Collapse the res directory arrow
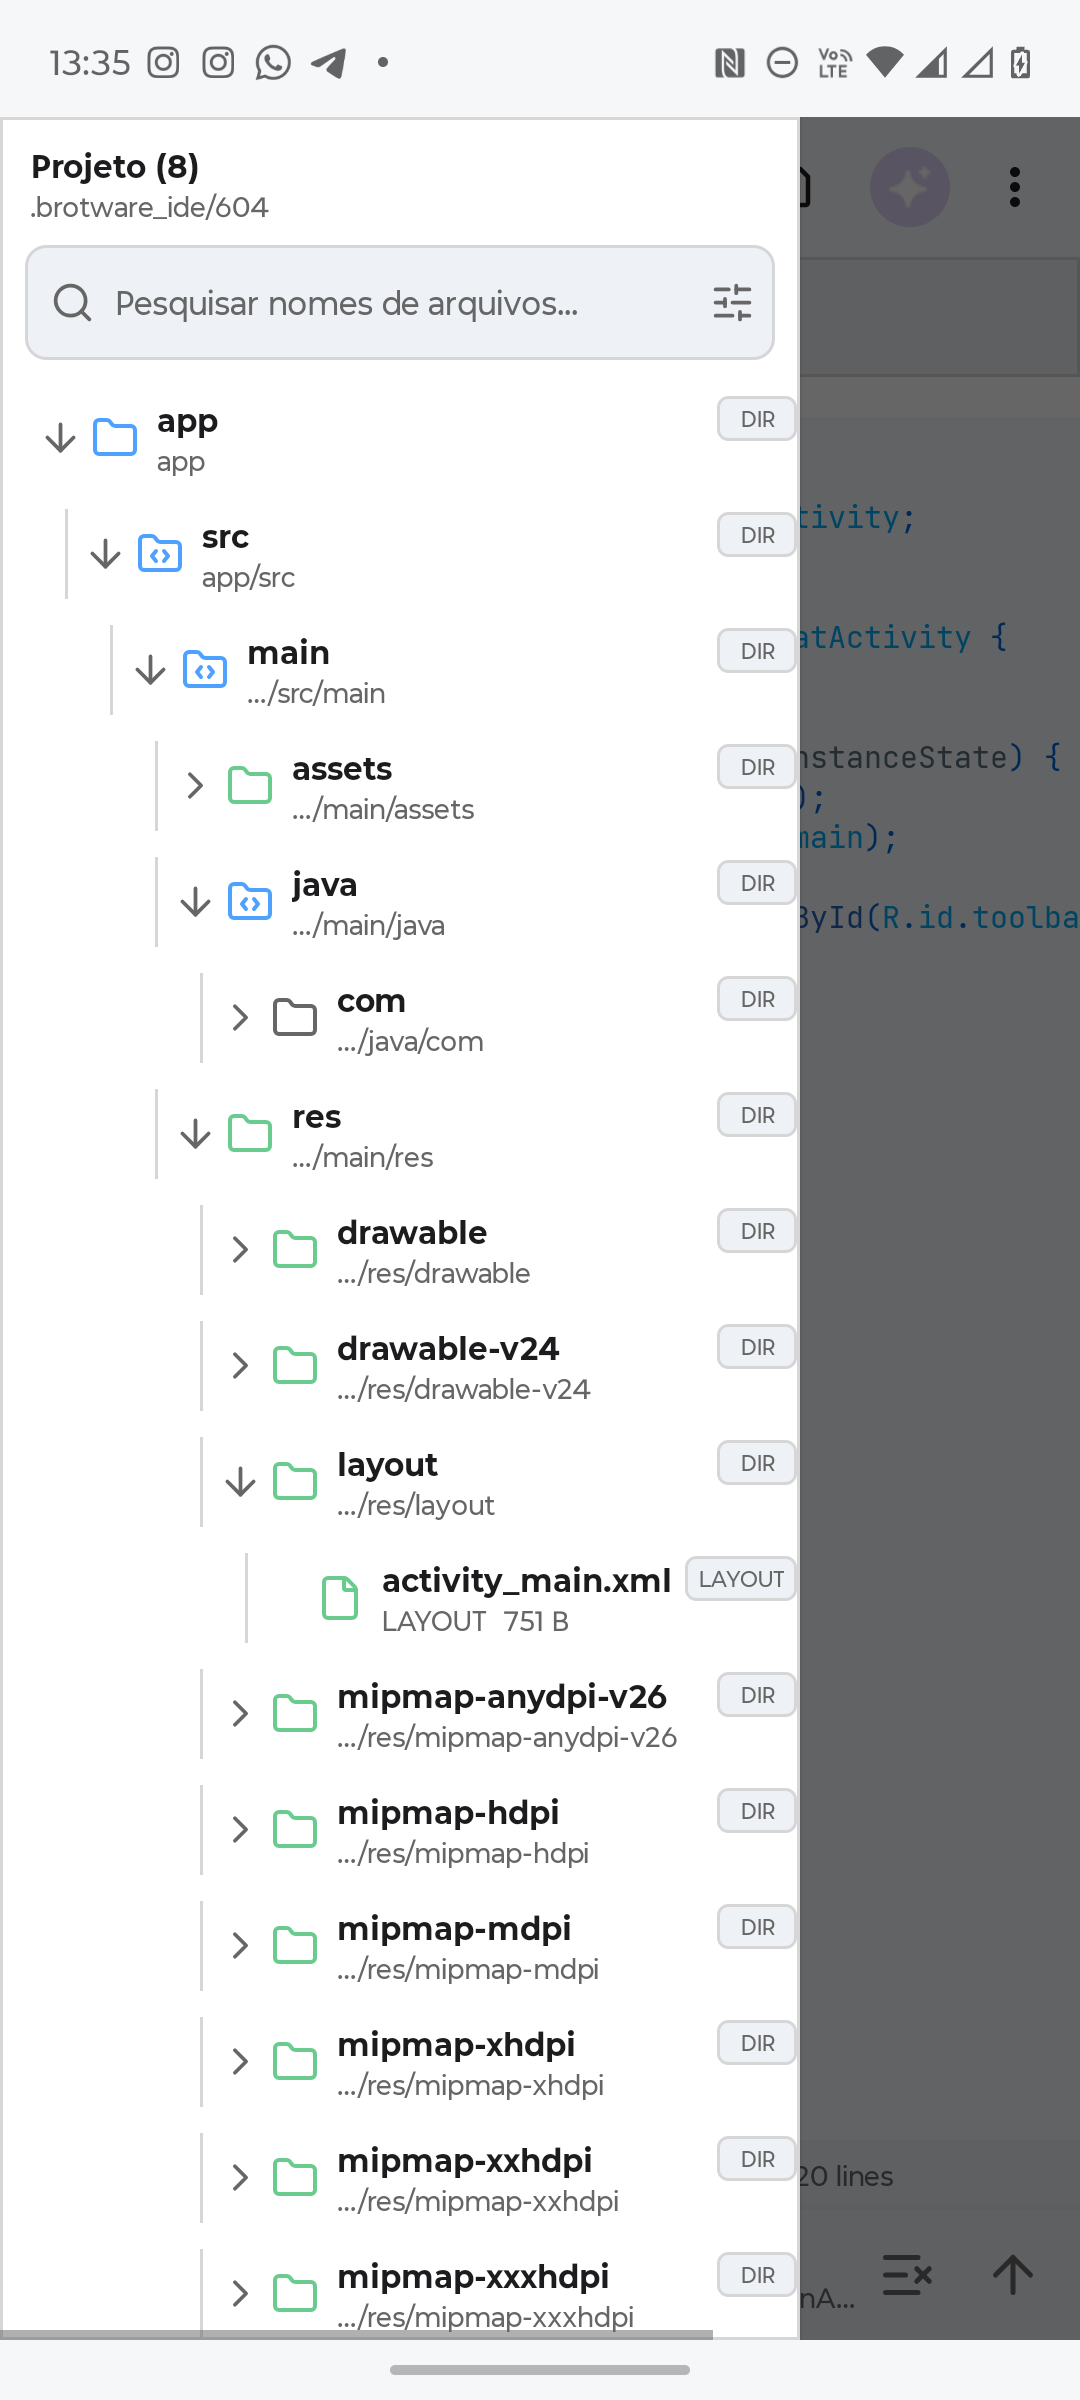This screenshot has height=2400, width=1080. tap(195, 1133)
